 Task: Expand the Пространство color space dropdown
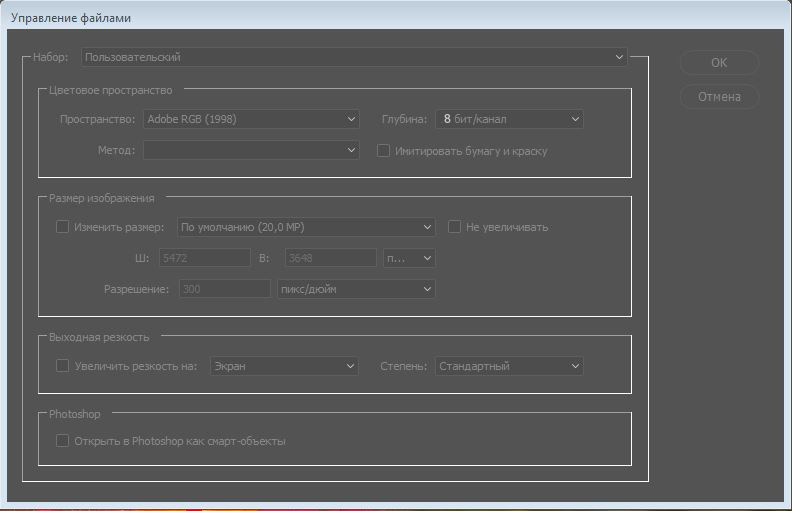click(250, 119)
